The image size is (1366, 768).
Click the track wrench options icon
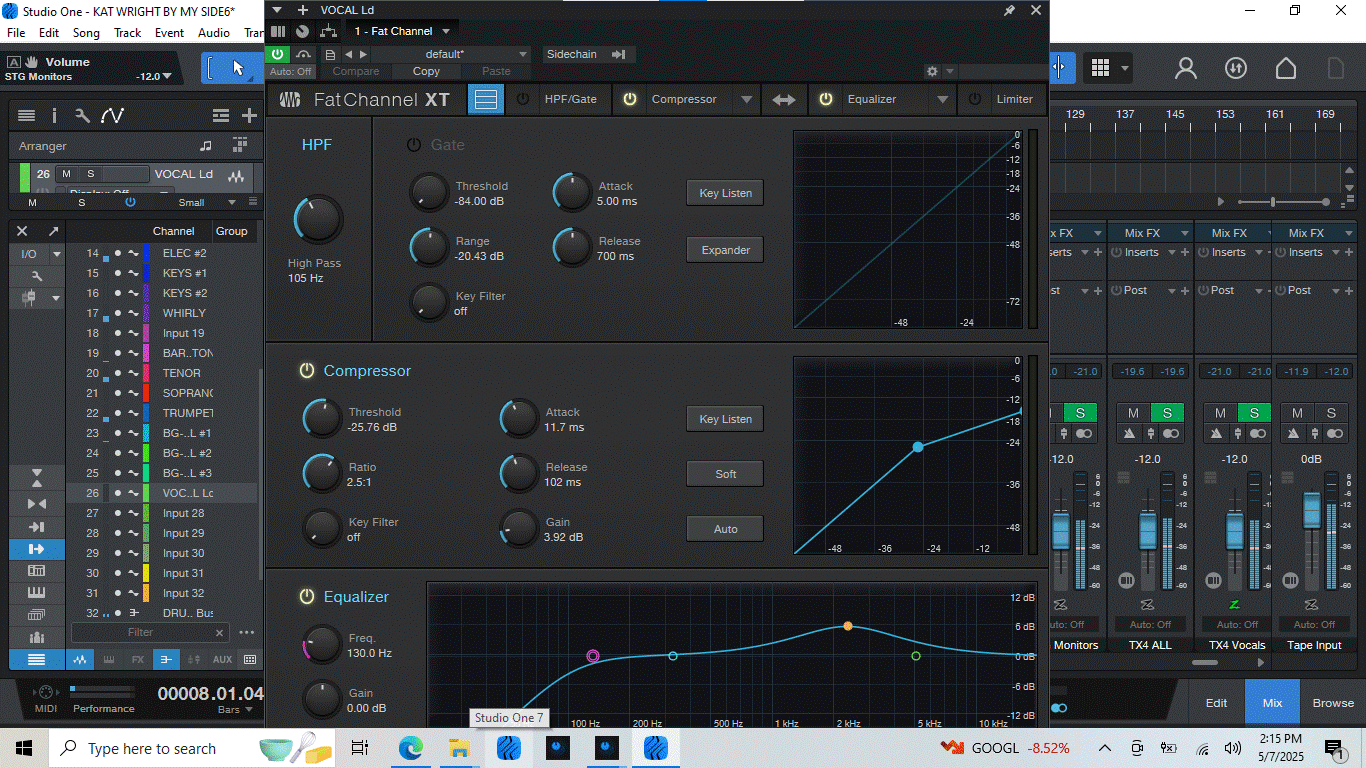point(82,116)
